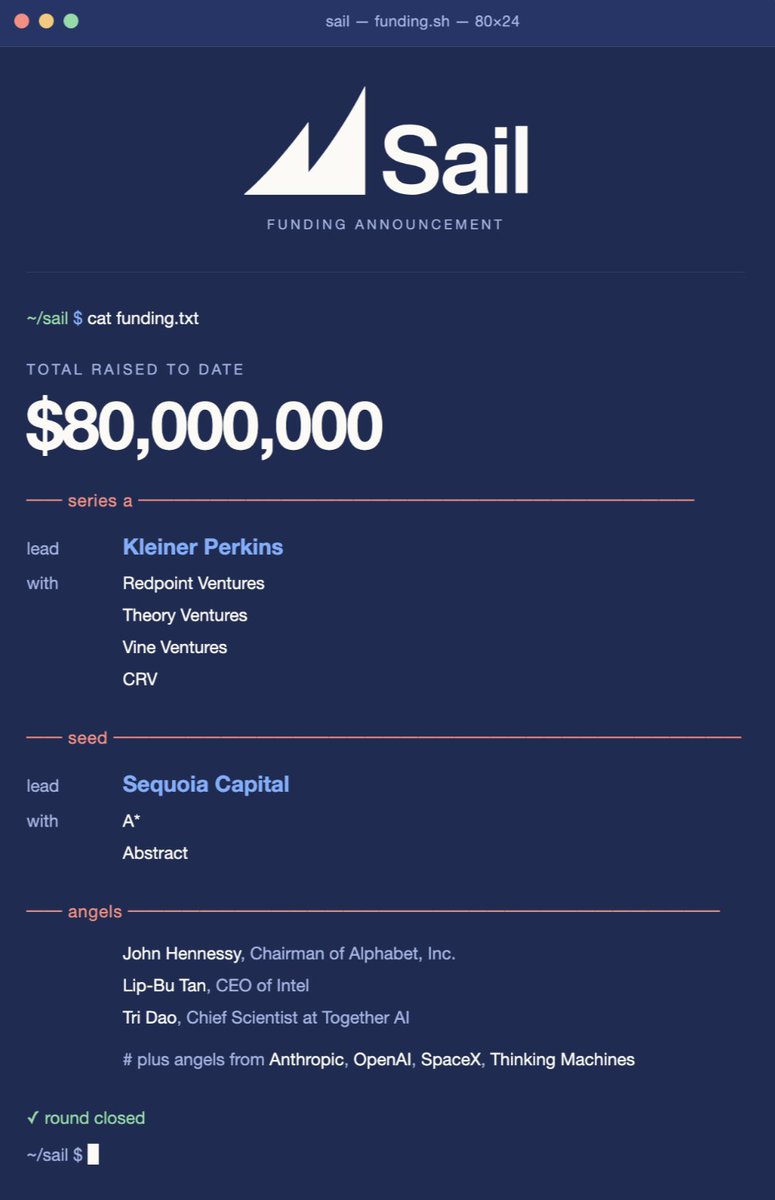Click the green round closed checkmark
Screen dimensions: 775x1200
pyautogui.click(x=33, y=1117)
